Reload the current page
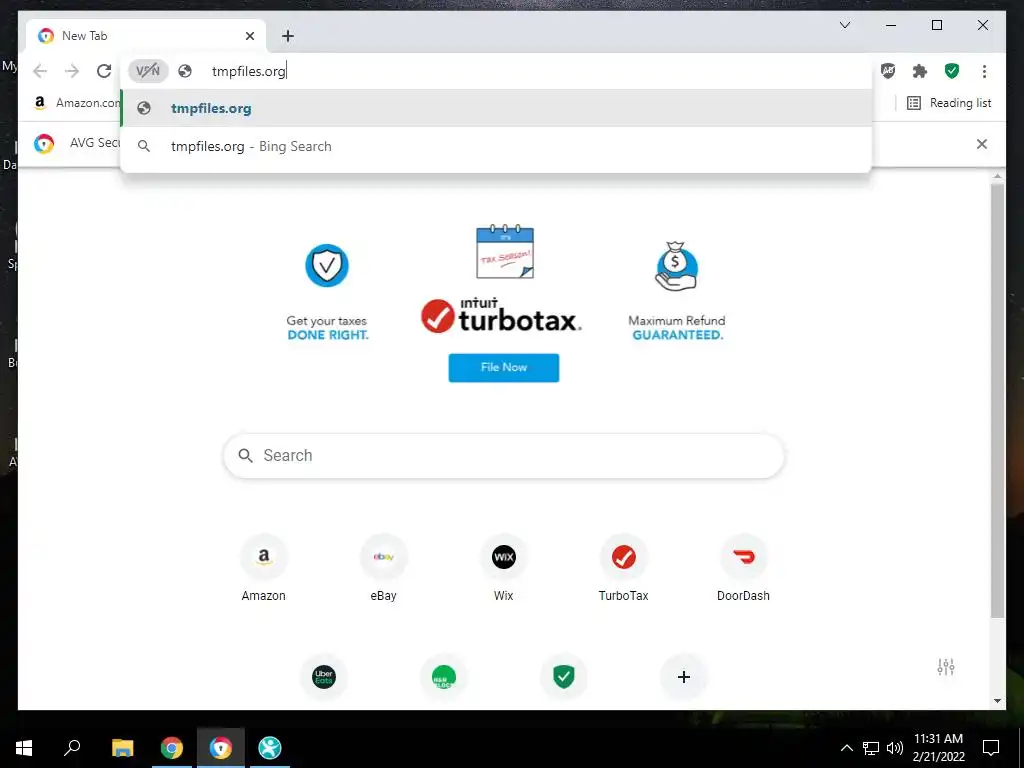The width and height of the screenshot is (1024, 768). tap(104, 71)
